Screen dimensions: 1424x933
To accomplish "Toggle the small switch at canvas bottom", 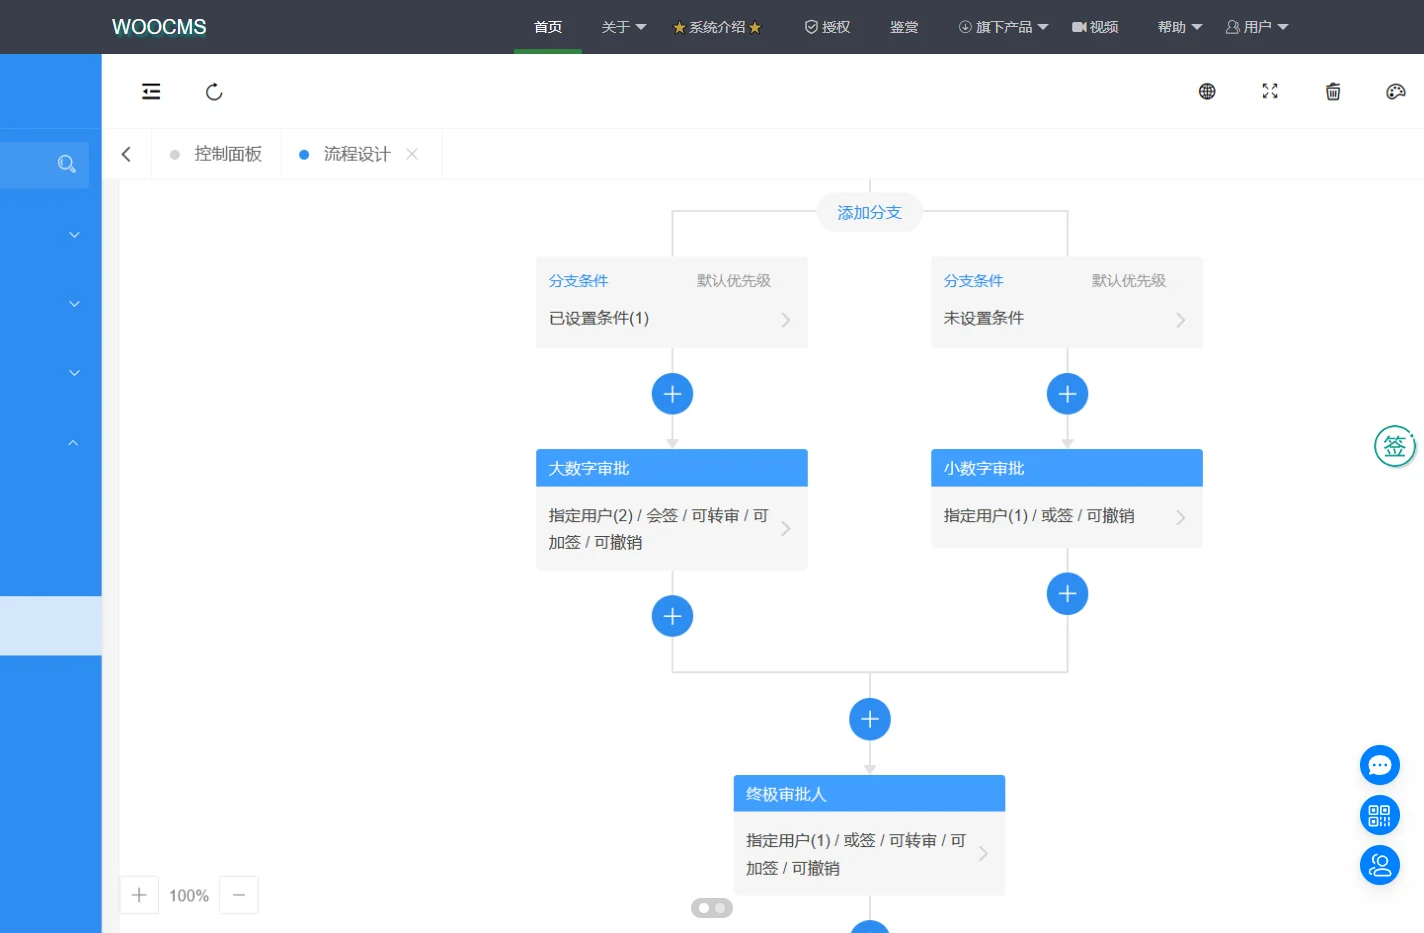I will (x=712, y=908).
